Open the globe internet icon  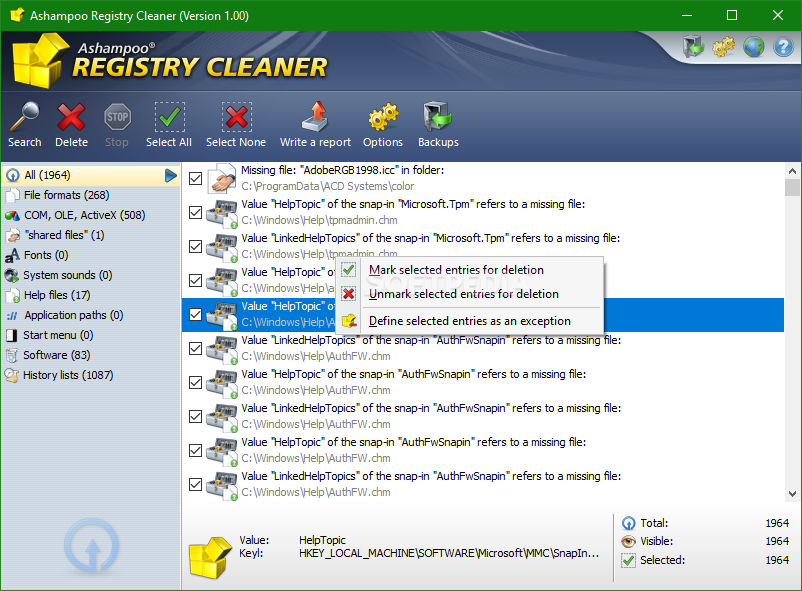(x=754, y=47)
